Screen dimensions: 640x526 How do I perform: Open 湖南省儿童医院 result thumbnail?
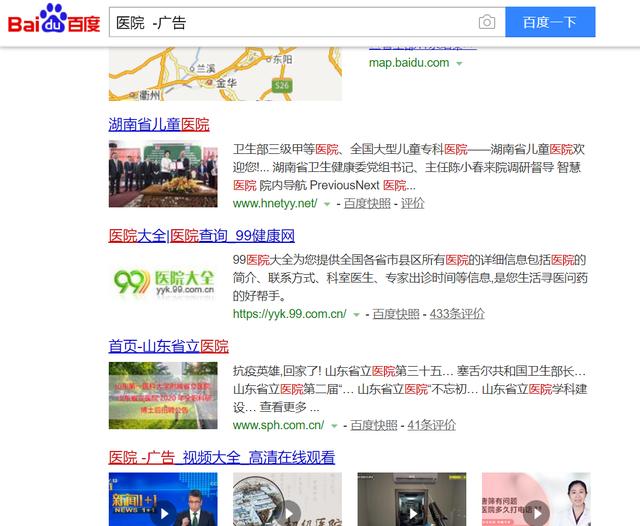click(163, 174)
